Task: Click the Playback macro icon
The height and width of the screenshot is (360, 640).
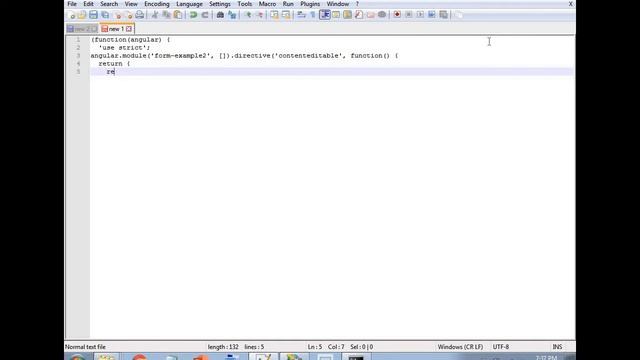Action: tap(420, 15)
